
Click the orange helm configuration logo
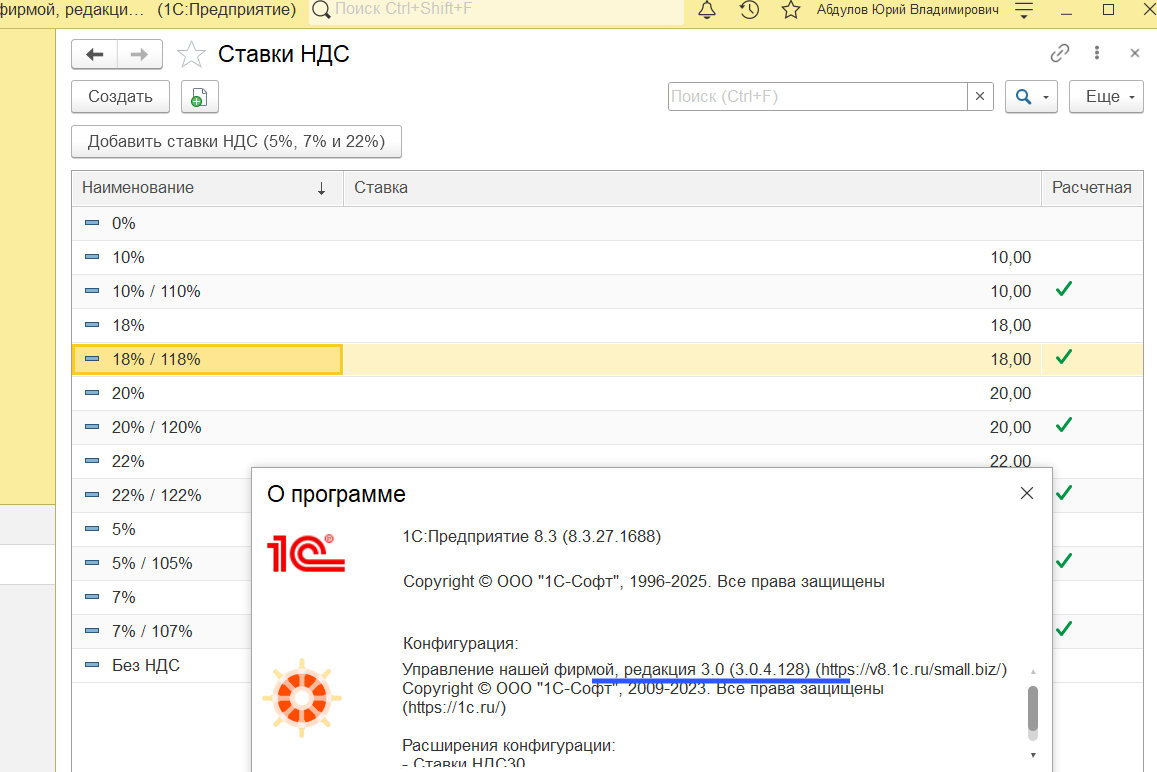302,697
